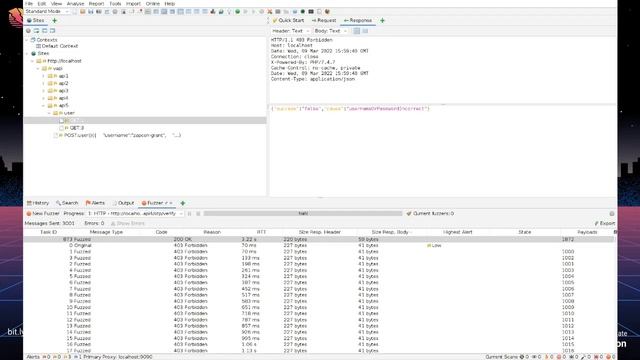
Task: Open the Header: Text dropdown
Action: click(291, 31)
